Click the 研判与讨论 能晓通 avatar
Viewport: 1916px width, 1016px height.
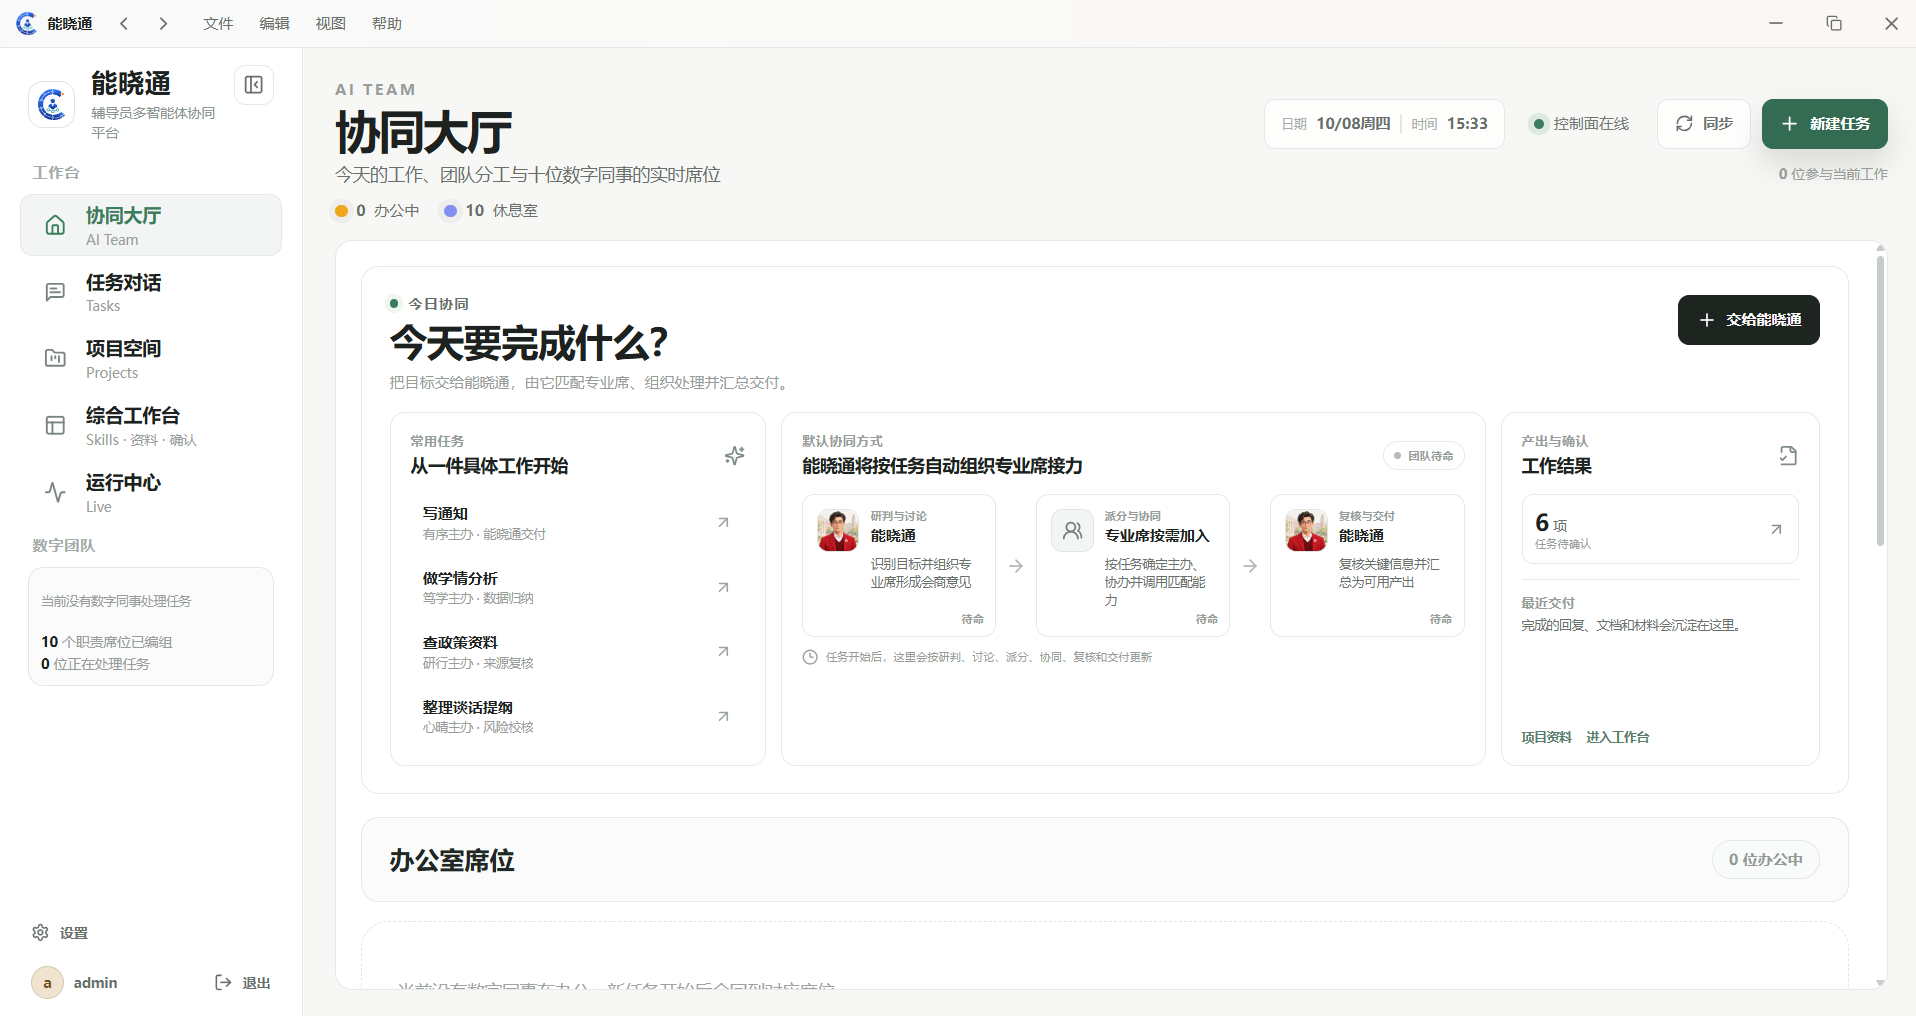(x=838, y=530)
